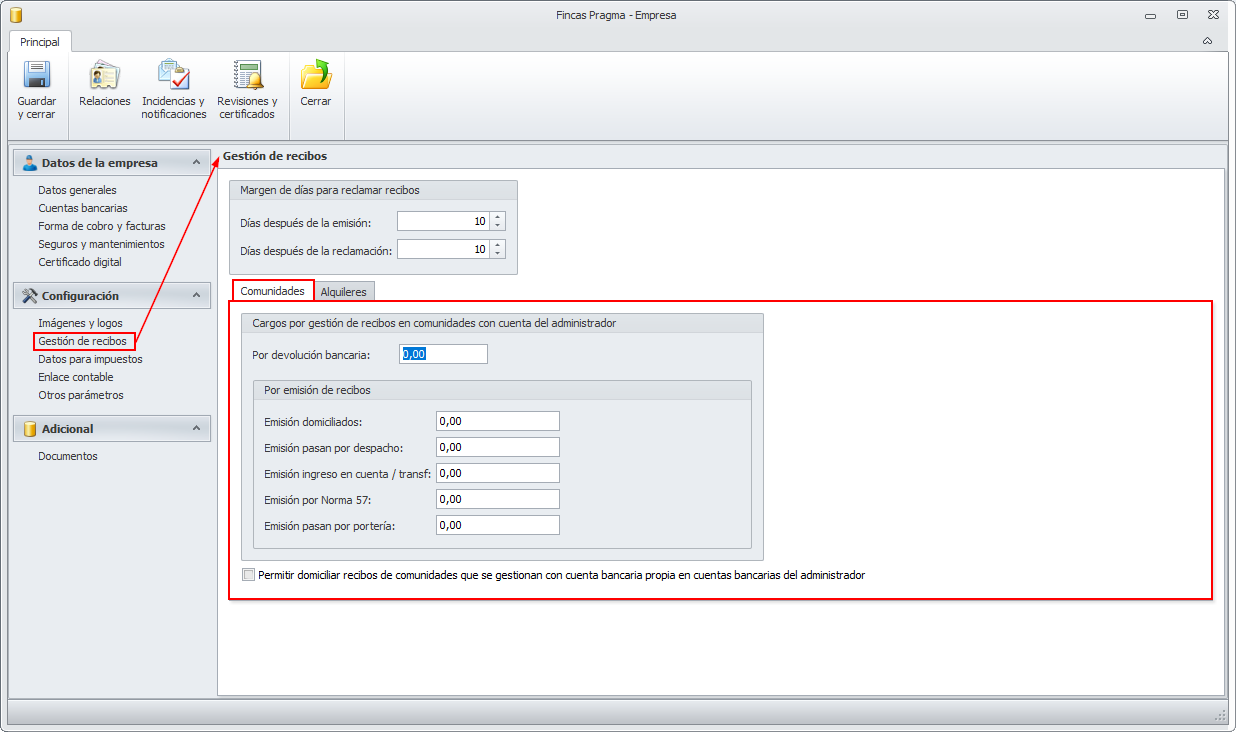This screenshot has width=1236, height=732.
Task: Click the Datos de la empresa person icon
Action: (29, 163)
